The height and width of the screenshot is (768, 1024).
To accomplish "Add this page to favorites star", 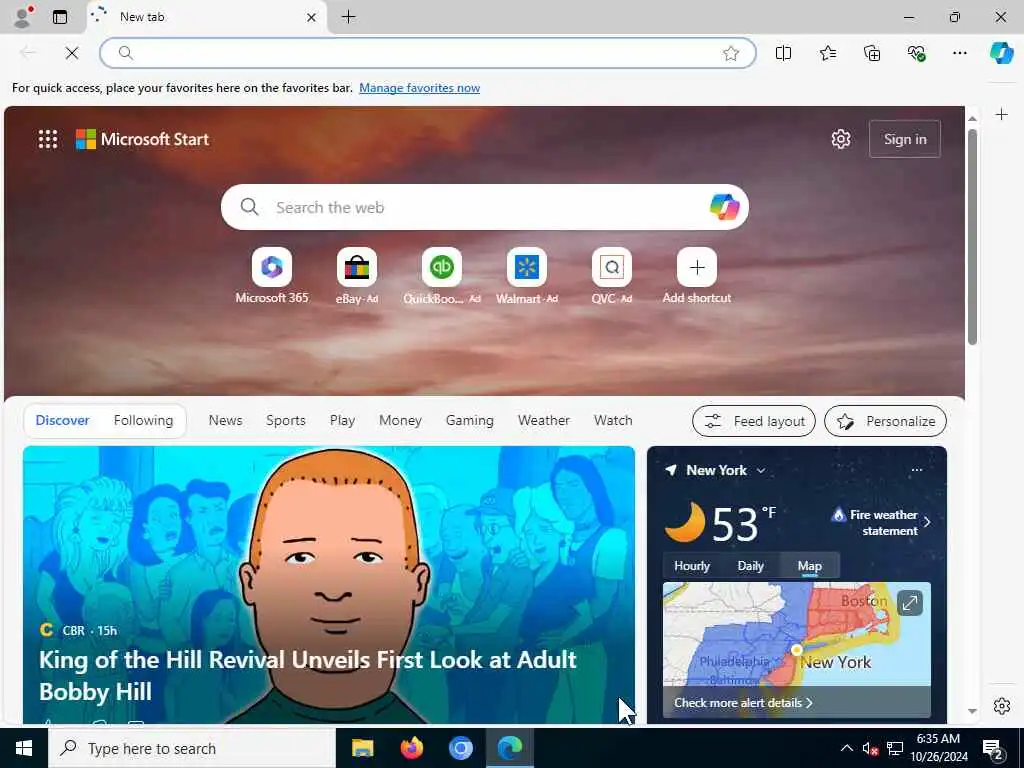I will (731, 54).
